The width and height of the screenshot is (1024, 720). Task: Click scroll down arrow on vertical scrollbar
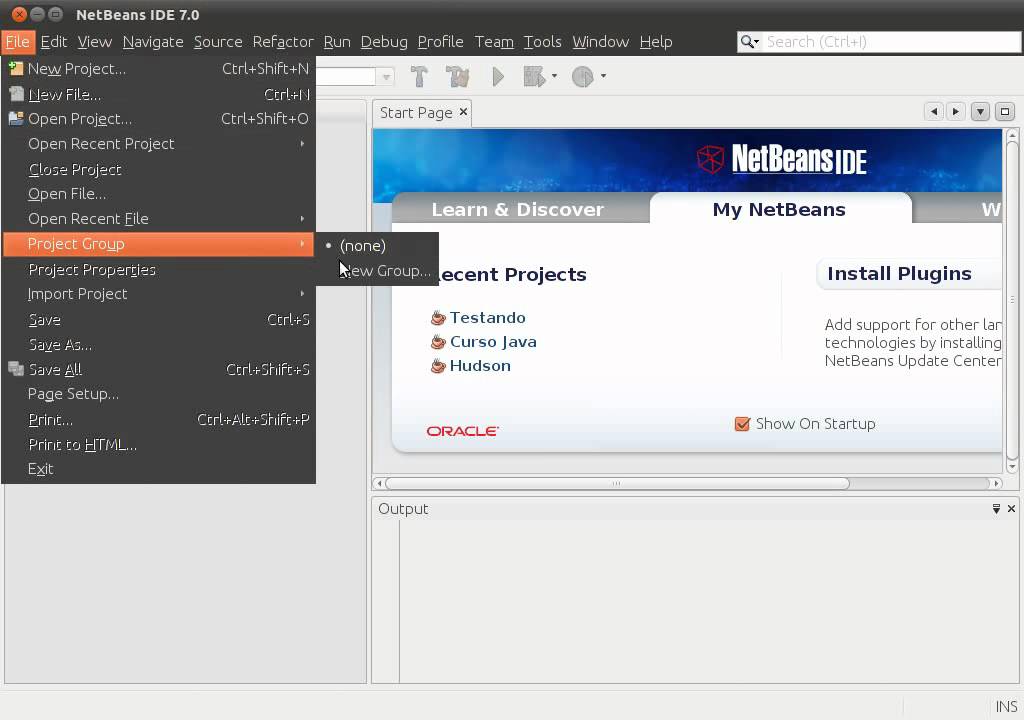click(1012, 466)
